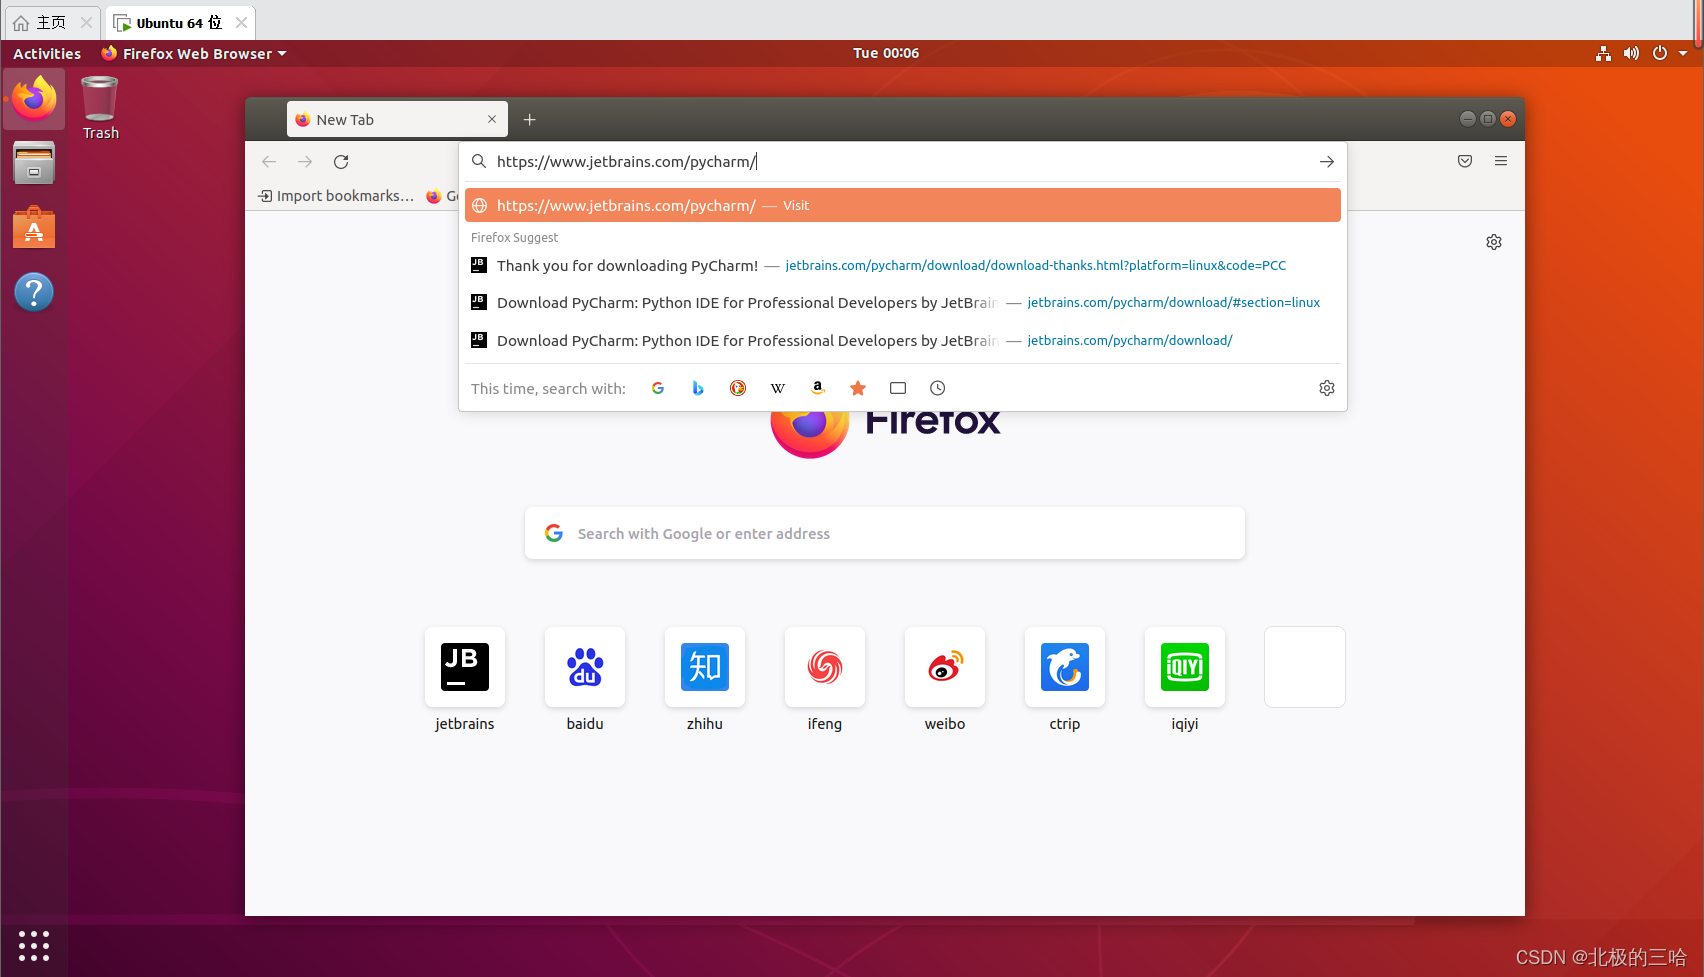Open a new tab with plus button
Image resolution: width=1704 pixels, height=977 pixels.
(x=530, y=120)
